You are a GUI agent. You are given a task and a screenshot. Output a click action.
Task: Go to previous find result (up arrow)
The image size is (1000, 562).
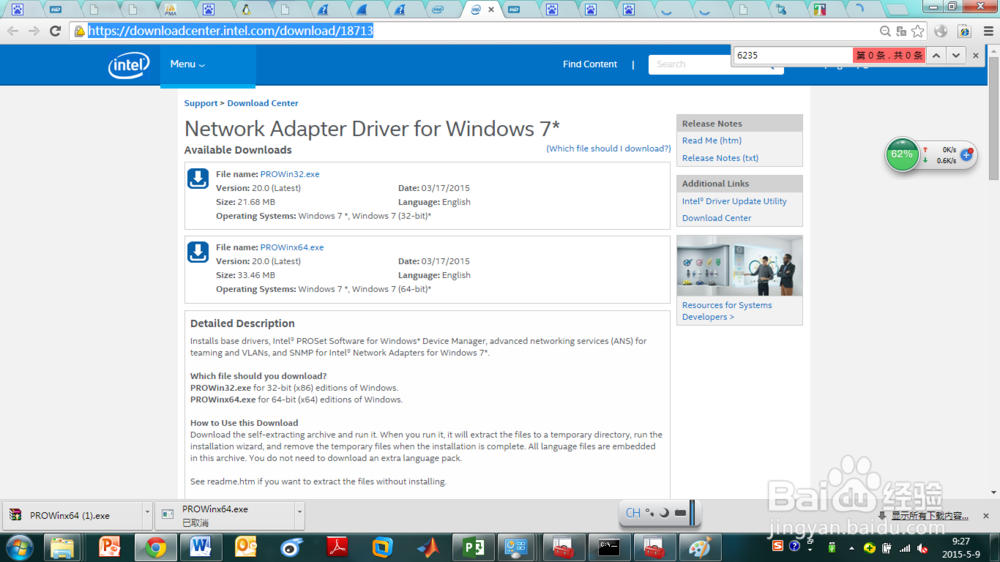[936, 55]
